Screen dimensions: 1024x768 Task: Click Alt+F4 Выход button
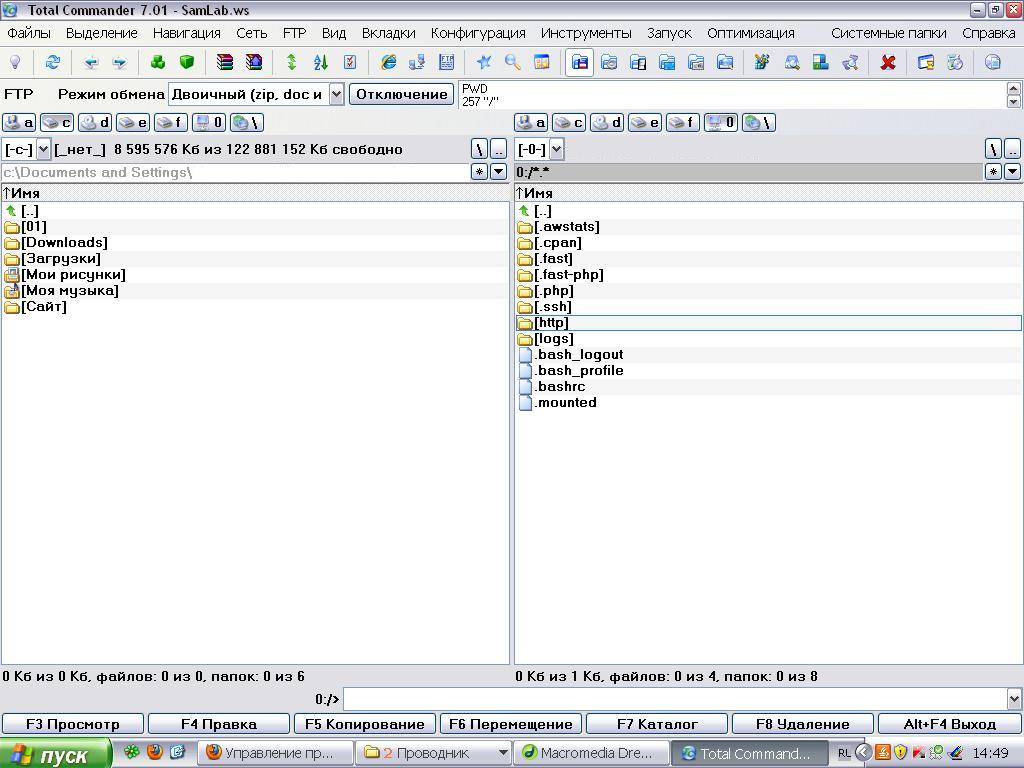pos(950,724)
